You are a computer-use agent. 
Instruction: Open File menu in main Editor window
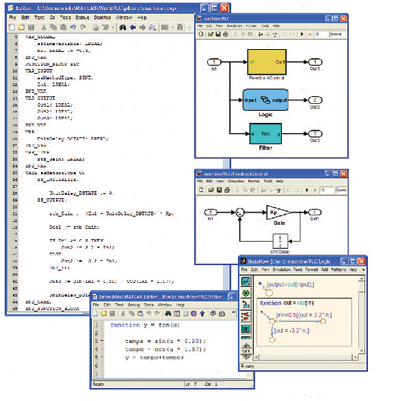(x=13, y=17)
